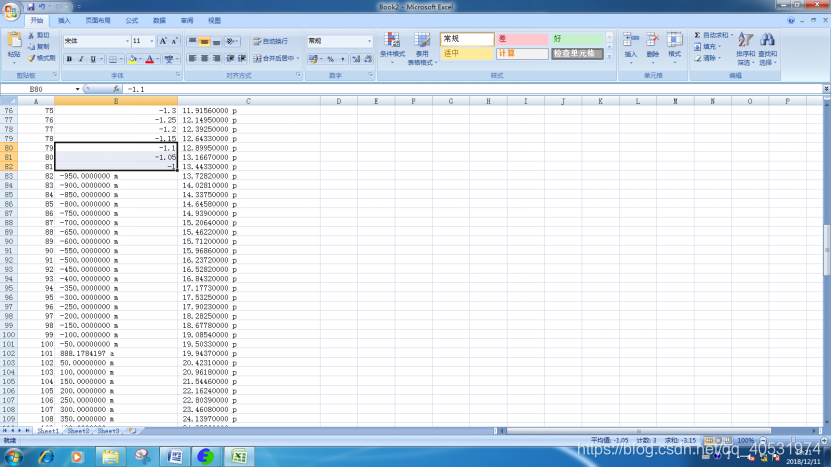Select the Check Cell (检查单元格) style
The width and height of the screenshot is (831, 468).
coord(577,54)
